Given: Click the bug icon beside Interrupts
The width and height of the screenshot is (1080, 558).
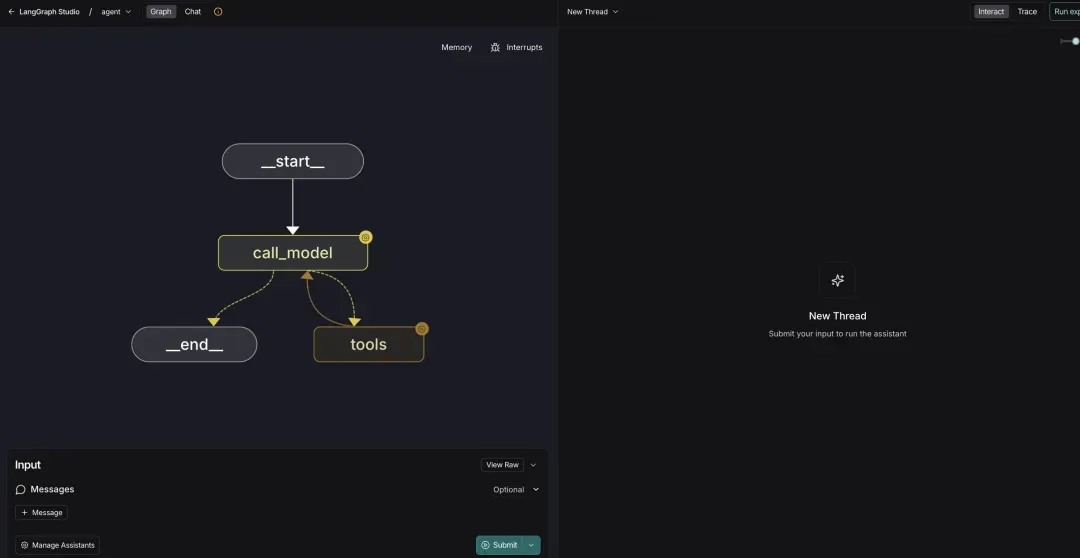Looking at the screenshot, I should (x=495, y=47).
